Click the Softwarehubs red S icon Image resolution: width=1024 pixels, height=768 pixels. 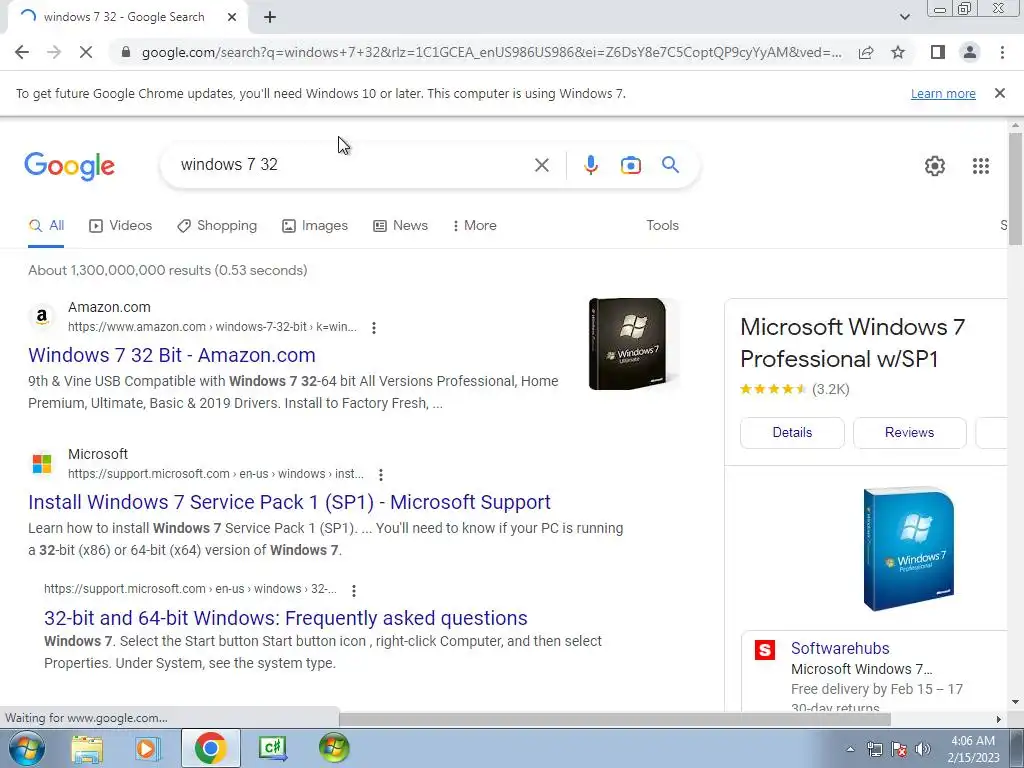coord(765,650)
